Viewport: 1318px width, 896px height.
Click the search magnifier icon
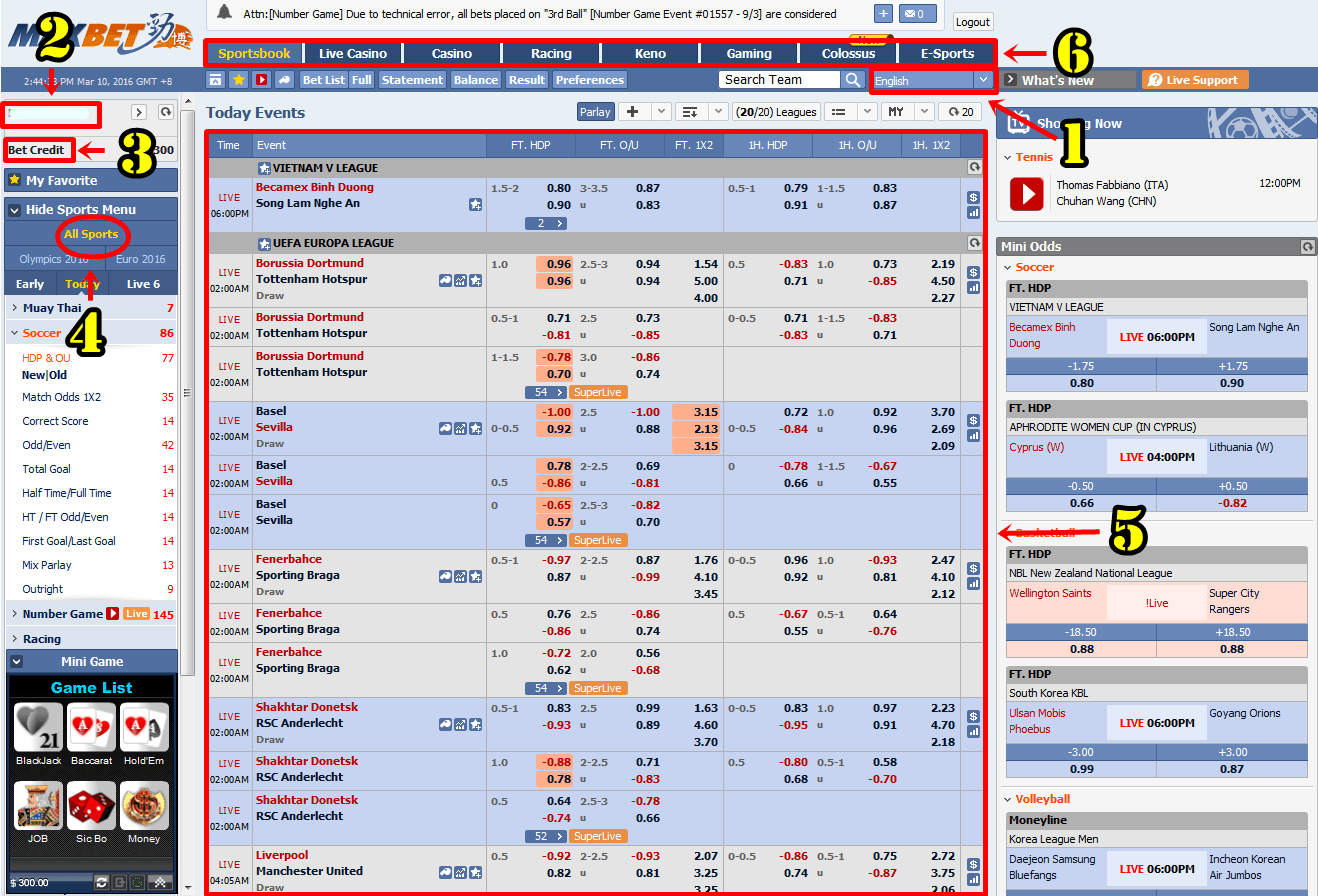pyautogui.click(x=853, y=80)
